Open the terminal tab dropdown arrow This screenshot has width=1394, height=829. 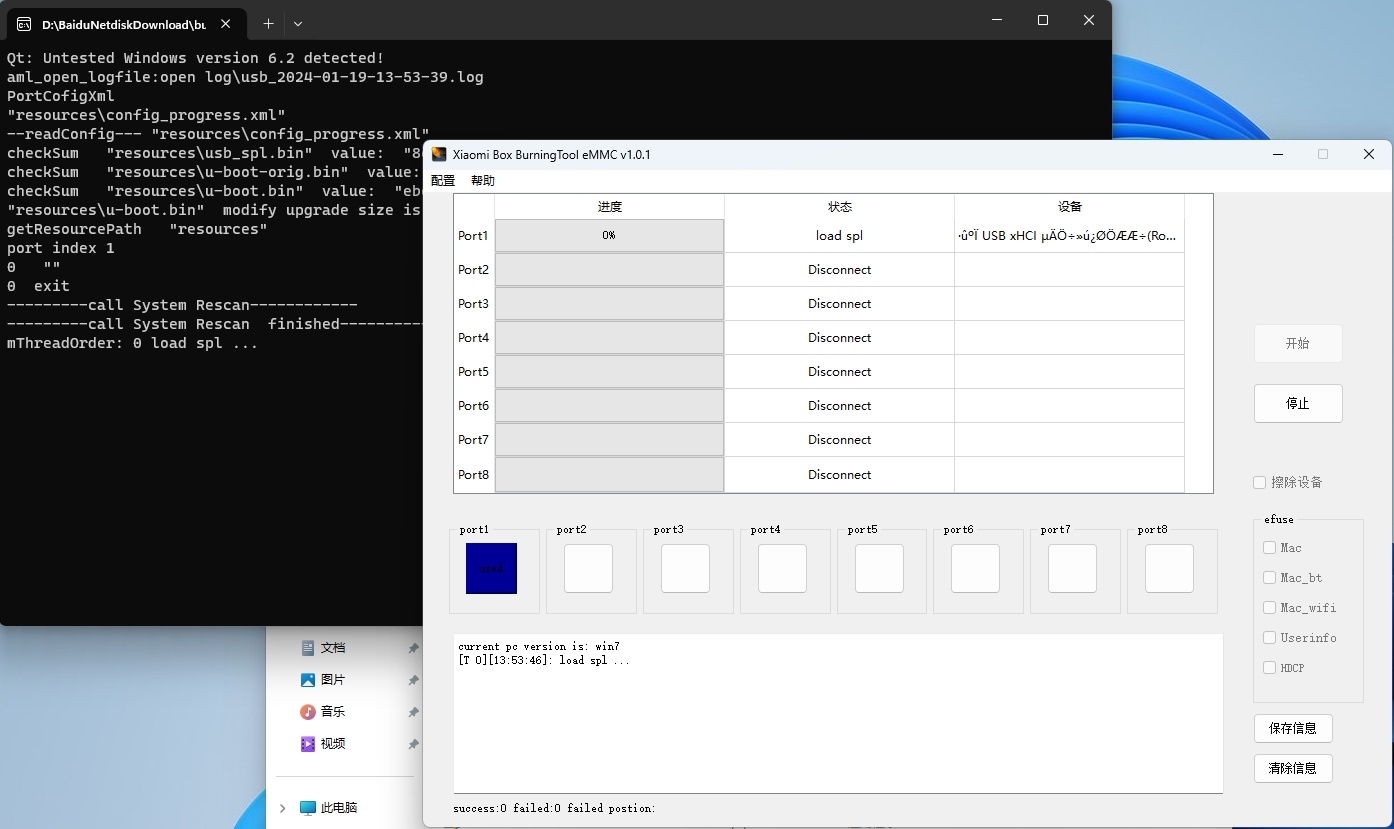click(298, 23)
